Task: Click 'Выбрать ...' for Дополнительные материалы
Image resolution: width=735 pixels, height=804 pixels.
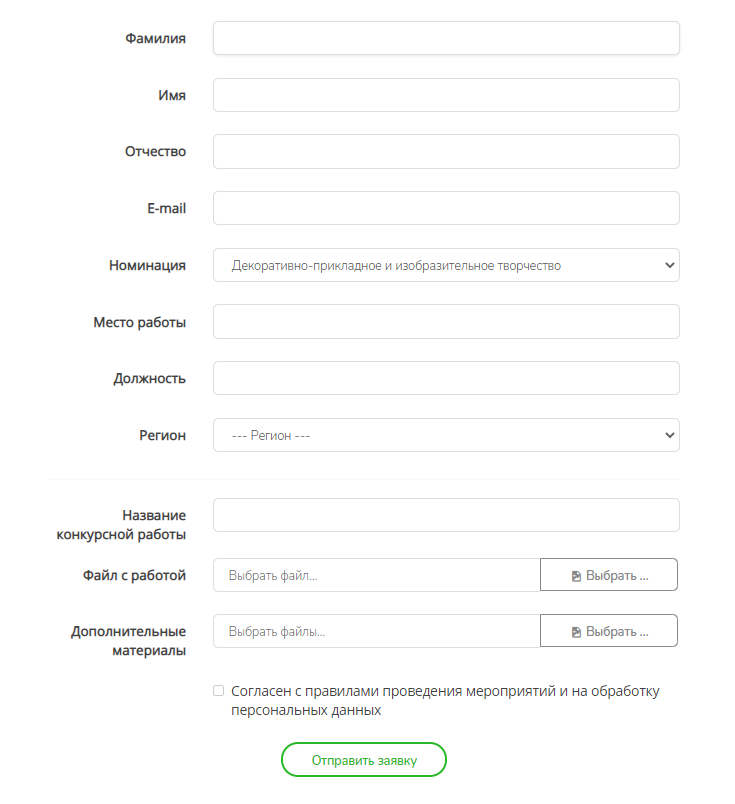Action: tap(609, 631)
